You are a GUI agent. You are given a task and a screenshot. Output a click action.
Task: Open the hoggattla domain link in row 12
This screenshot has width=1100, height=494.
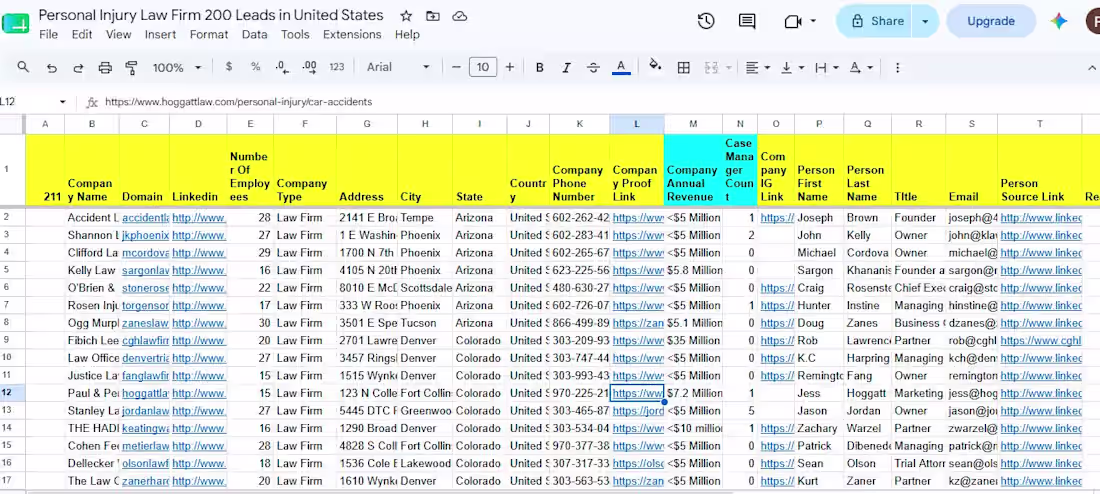[x=146, y=393]
